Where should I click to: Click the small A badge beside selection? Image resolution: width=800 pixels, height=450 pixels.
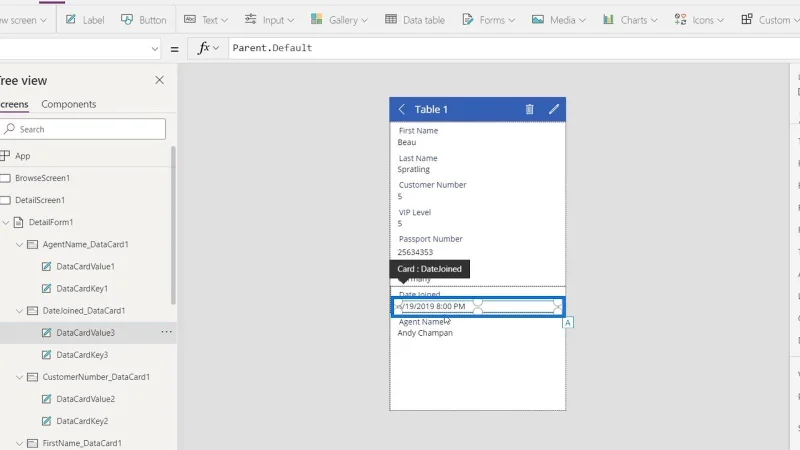click(x=567, y=322)
